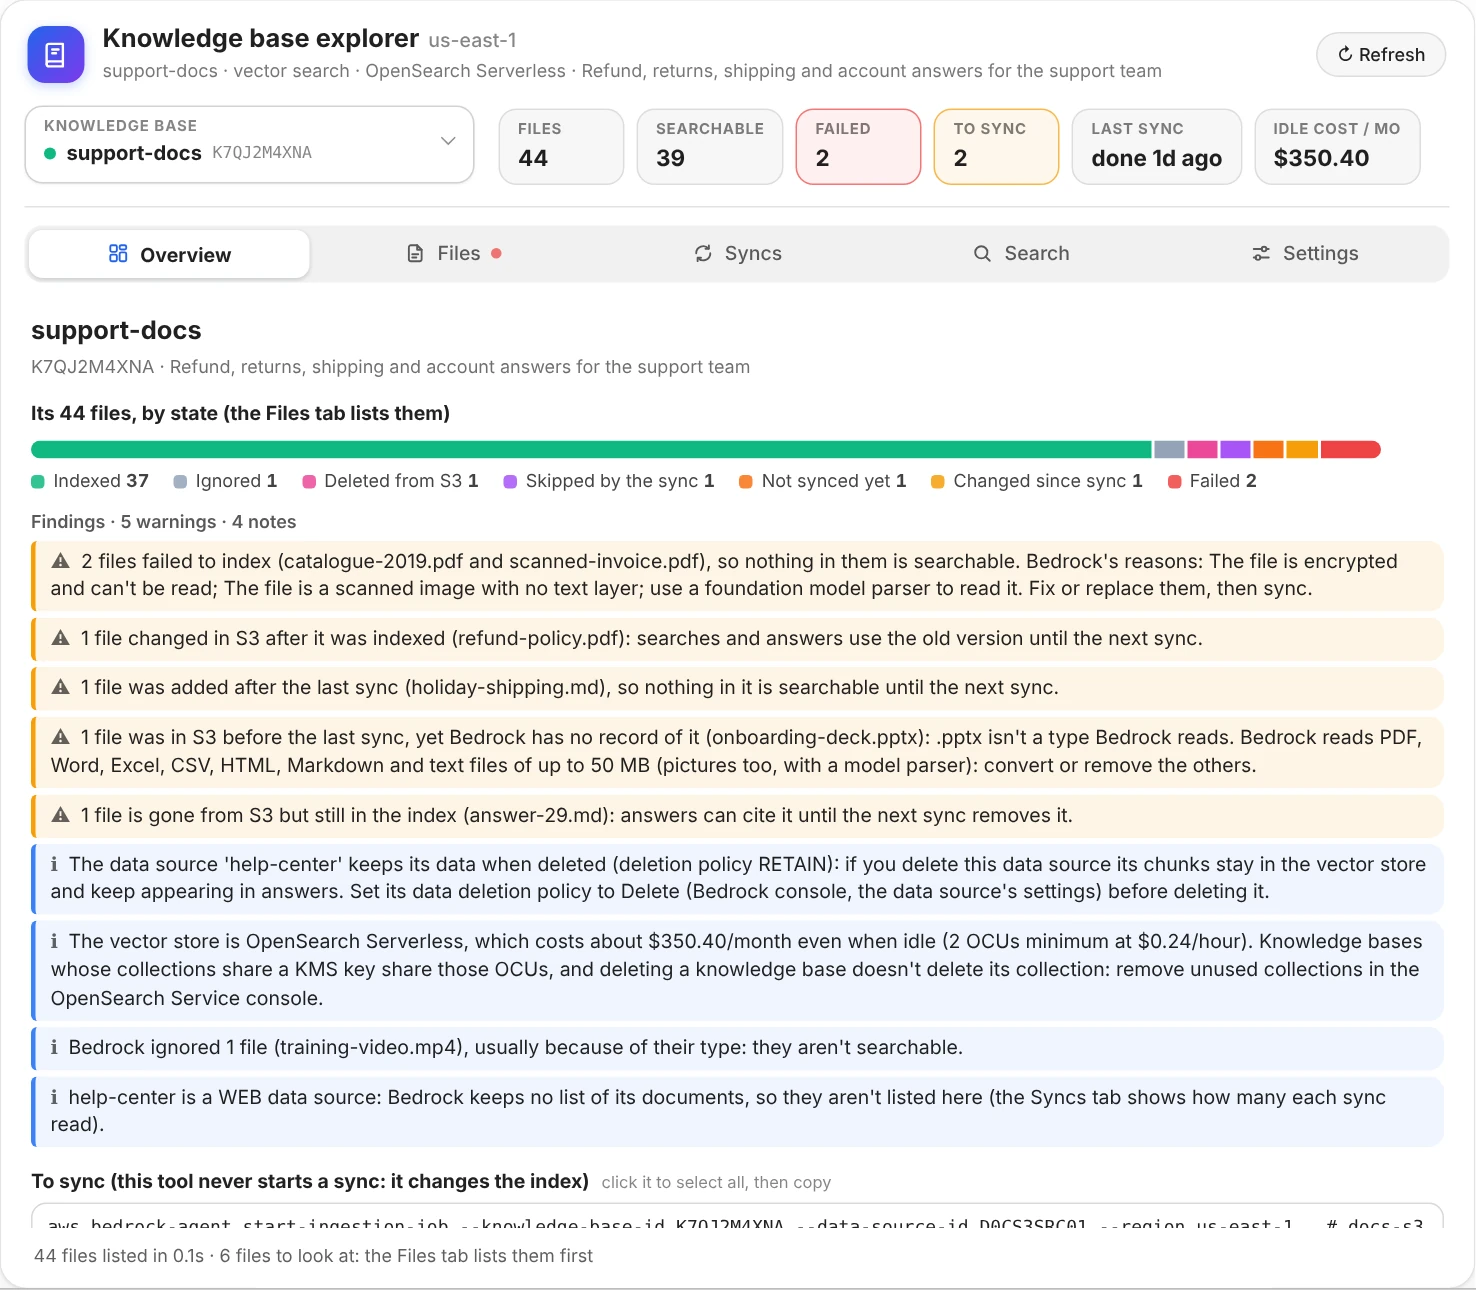The width and height of the screenshot is (1476, 1290).
Task: Click the Ignored 1 legend entry
Action: 225,481
